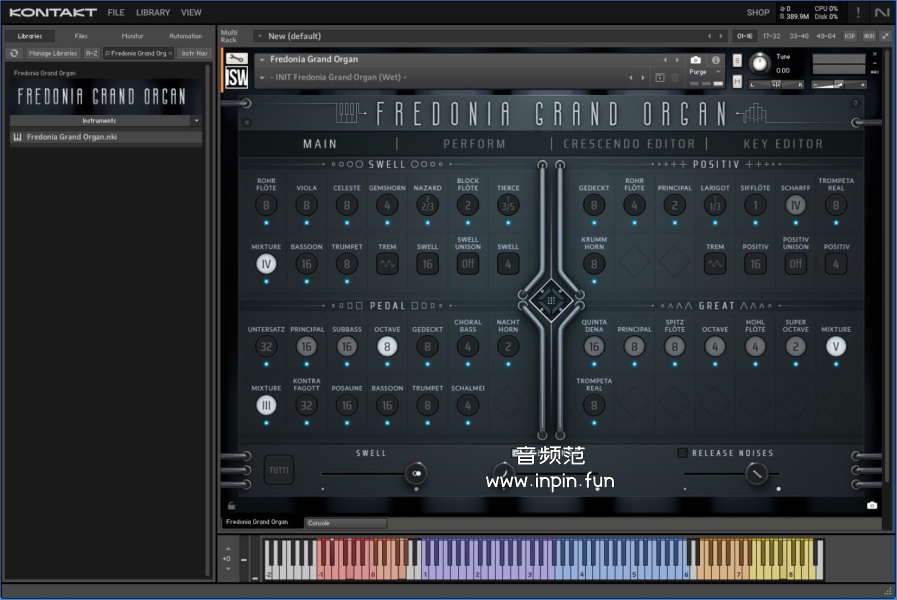Click the Native Instruments logo icon
The width and height of the screenshot is (897, 600).
point(881,13)
